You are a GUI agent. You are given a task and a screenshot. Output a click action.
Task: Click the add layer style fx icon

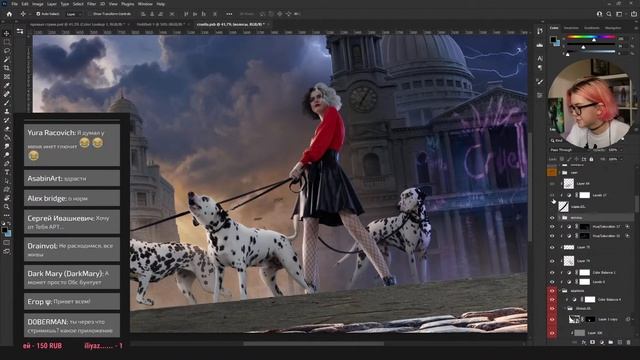click(x=584, y=342)
